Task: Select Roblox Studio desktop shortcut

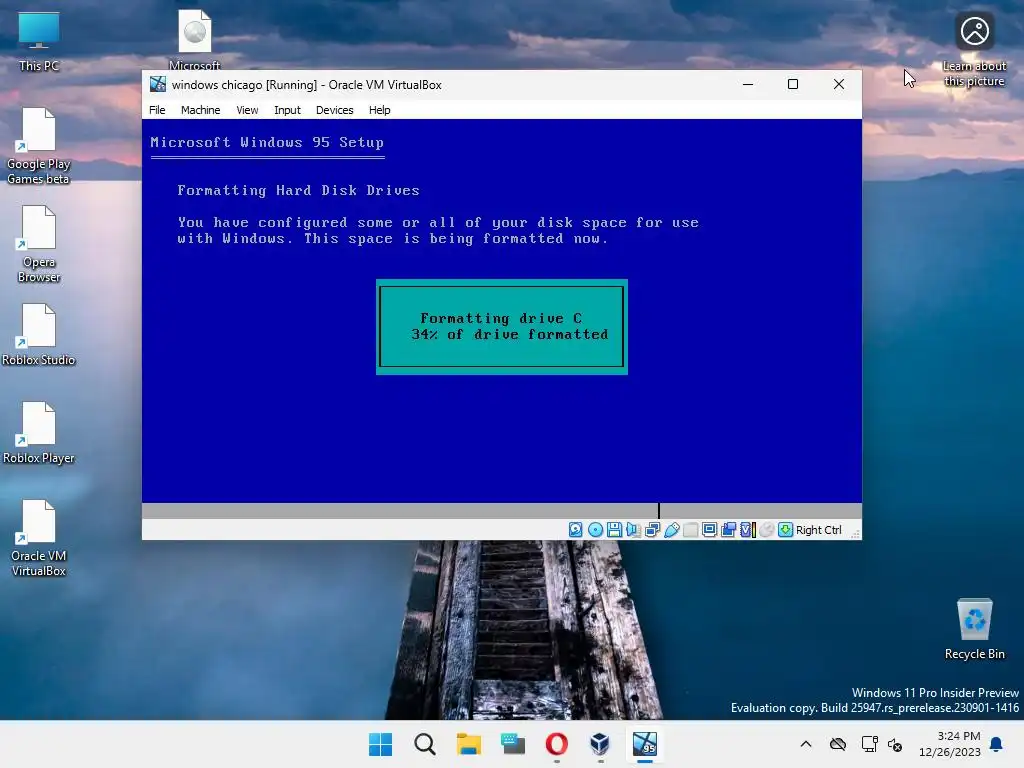Action: (x=39, y=334)
